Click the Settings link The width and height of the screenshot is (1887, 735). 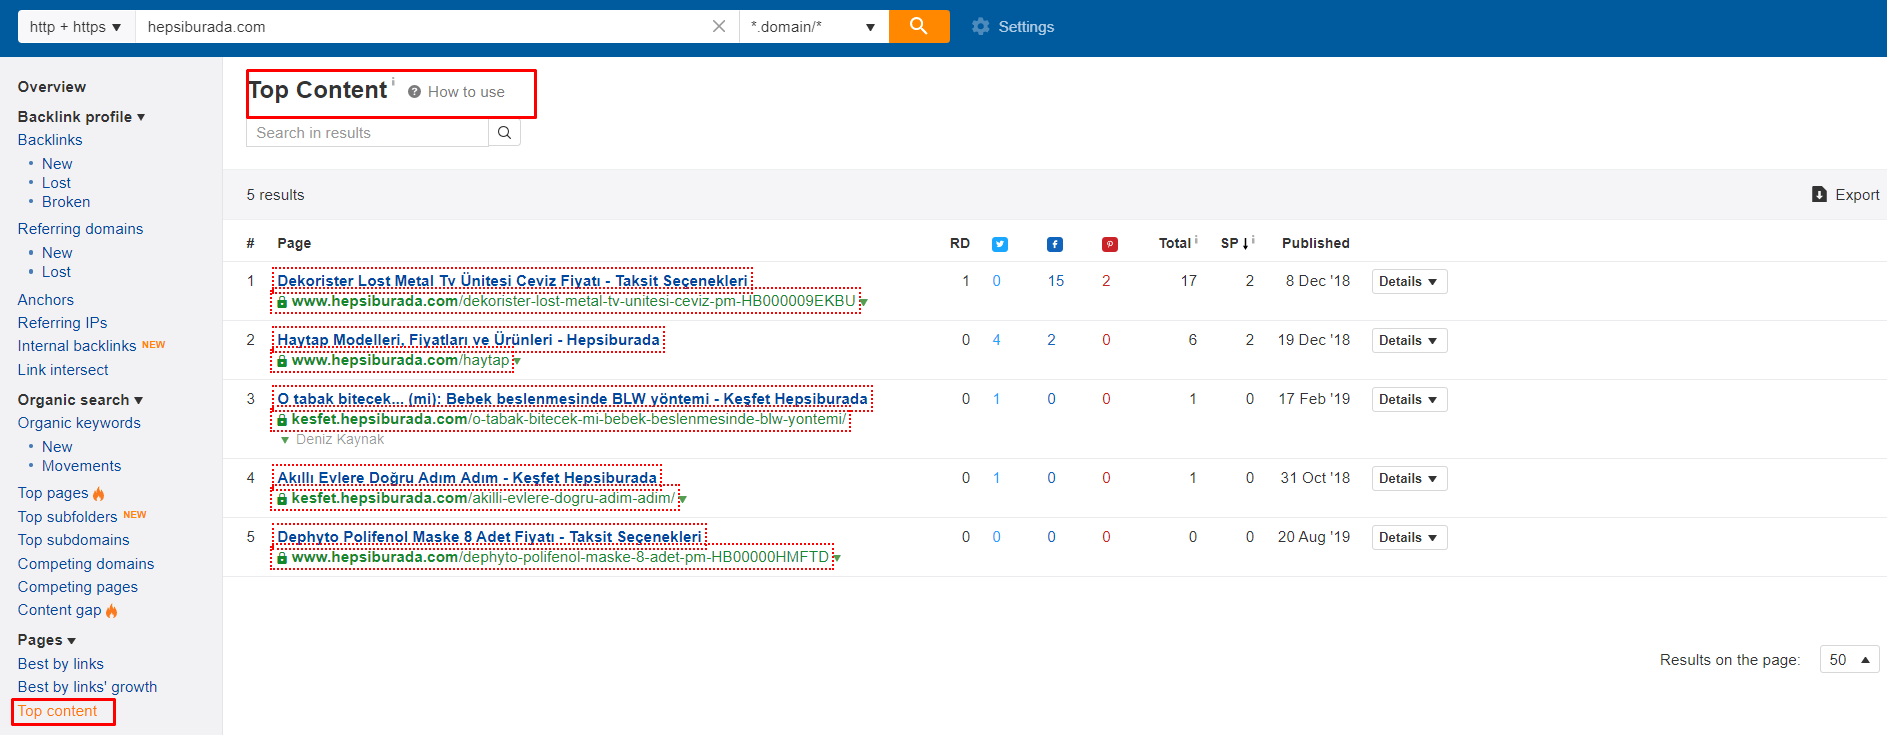(1026, 27)
